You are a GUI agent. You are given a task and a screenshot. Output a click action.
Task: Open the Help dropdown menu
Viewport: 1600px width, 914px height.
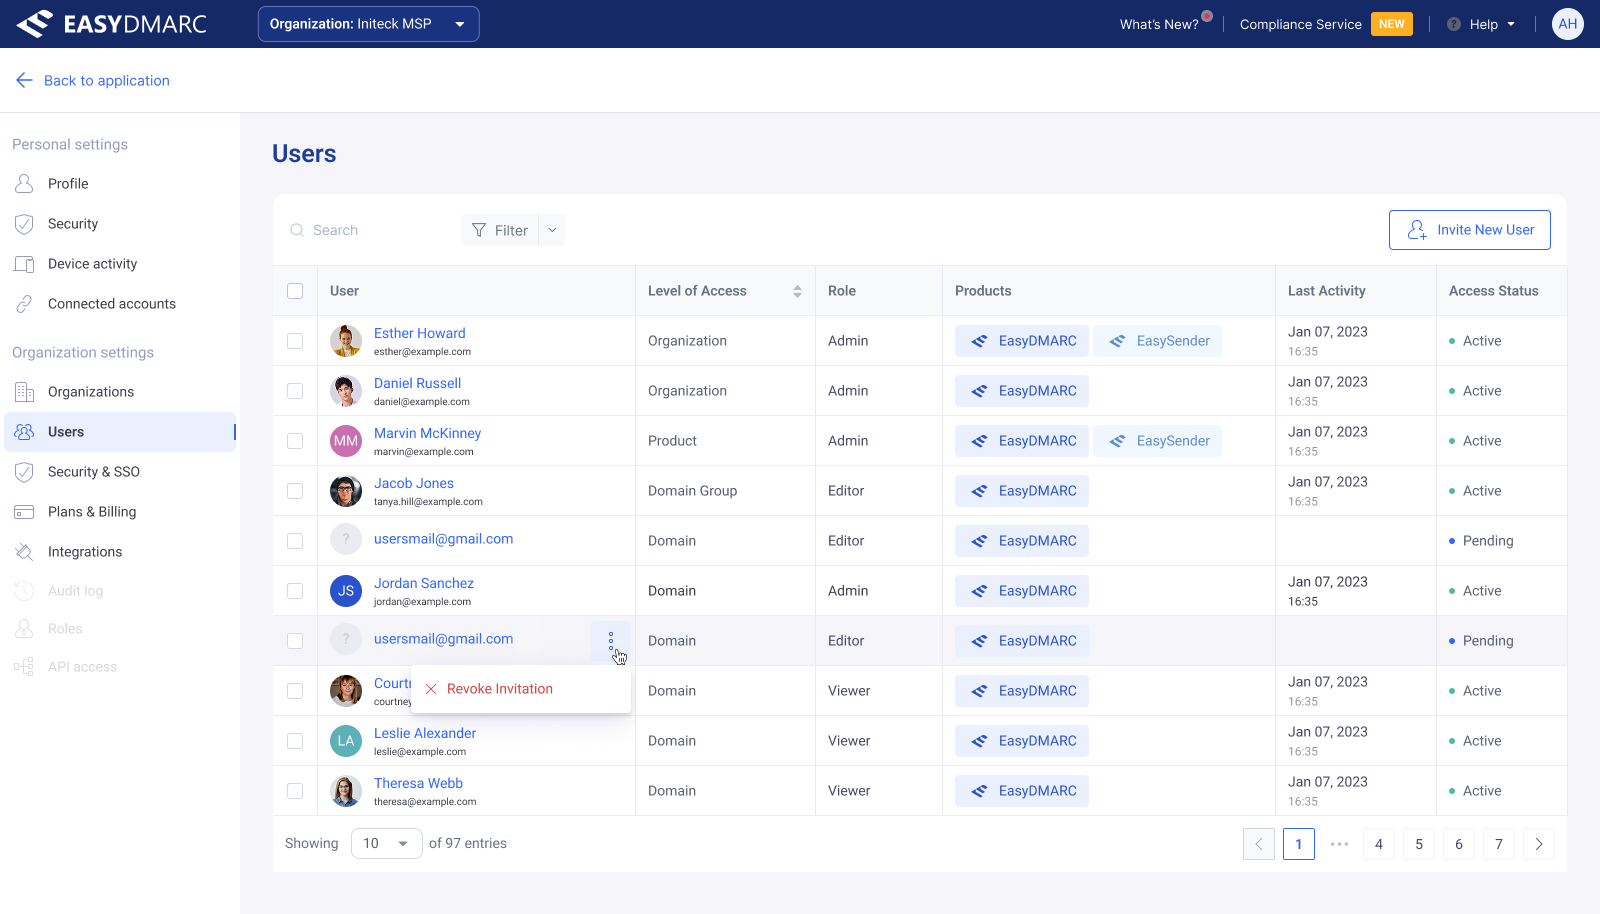1481,24
